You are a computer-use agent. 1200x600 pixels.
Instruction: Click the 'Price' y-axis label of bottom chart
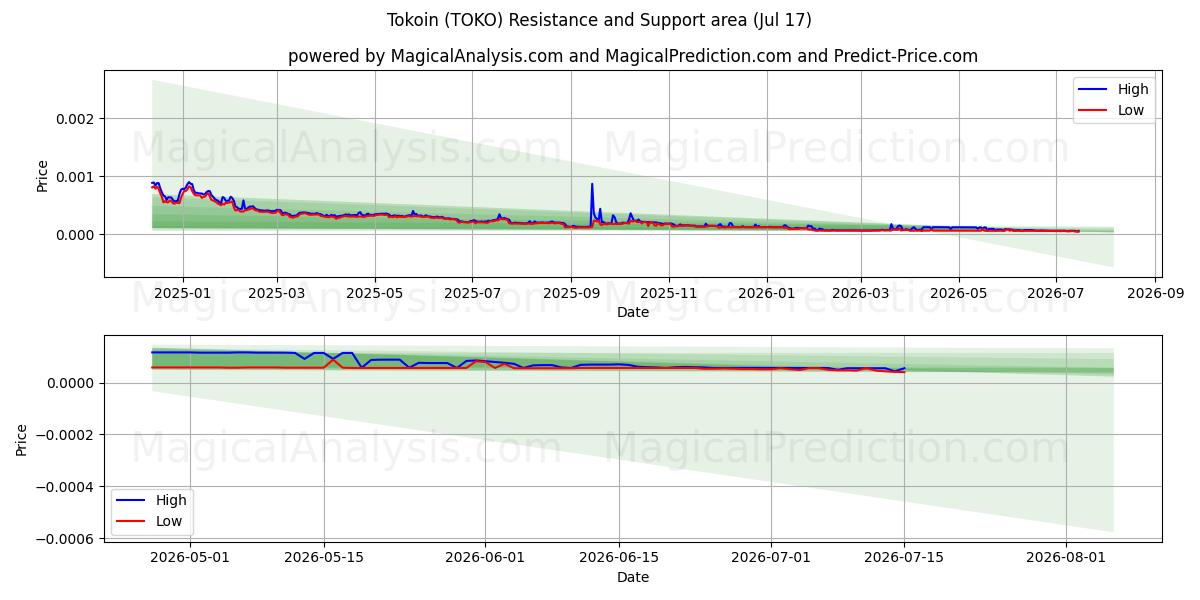(x=22, y=440)
